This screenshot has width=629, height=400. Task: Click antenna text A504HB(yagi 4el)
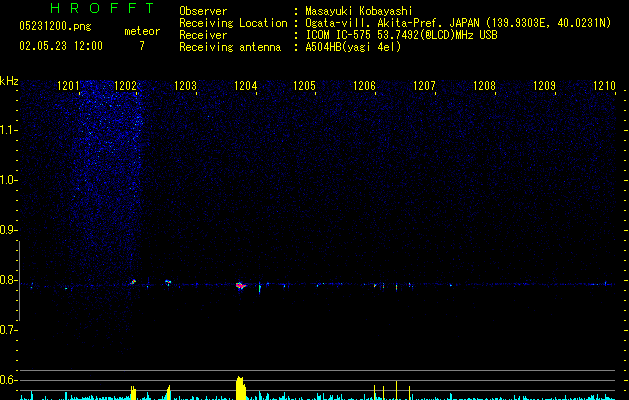[x=353, y=47]
